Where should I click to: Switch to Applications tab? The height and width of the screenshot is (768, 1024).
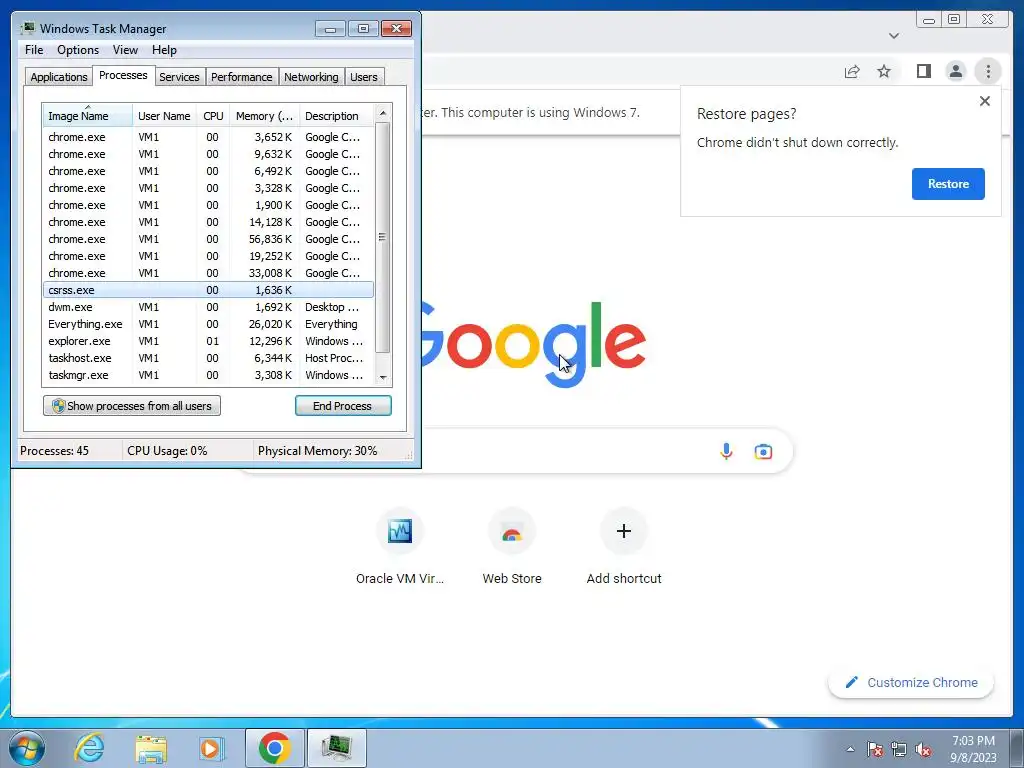coord(59,77)
